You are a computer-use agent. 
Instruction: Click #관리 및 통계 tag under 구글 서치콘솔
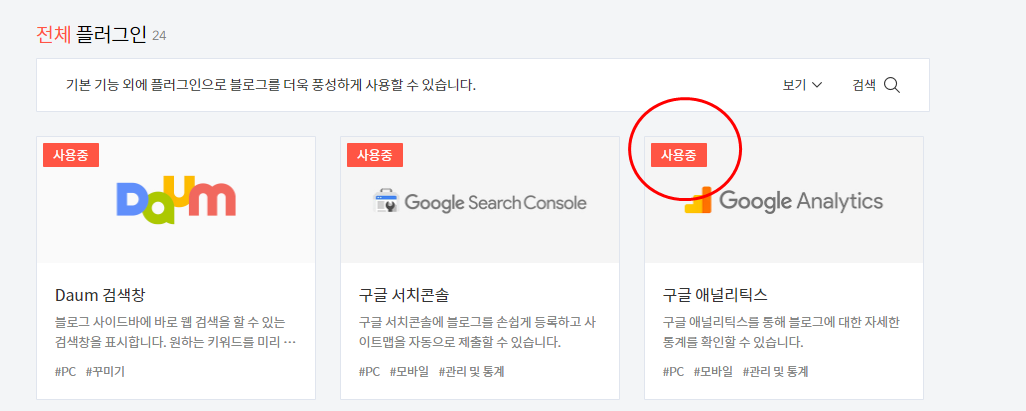[472, 372]
